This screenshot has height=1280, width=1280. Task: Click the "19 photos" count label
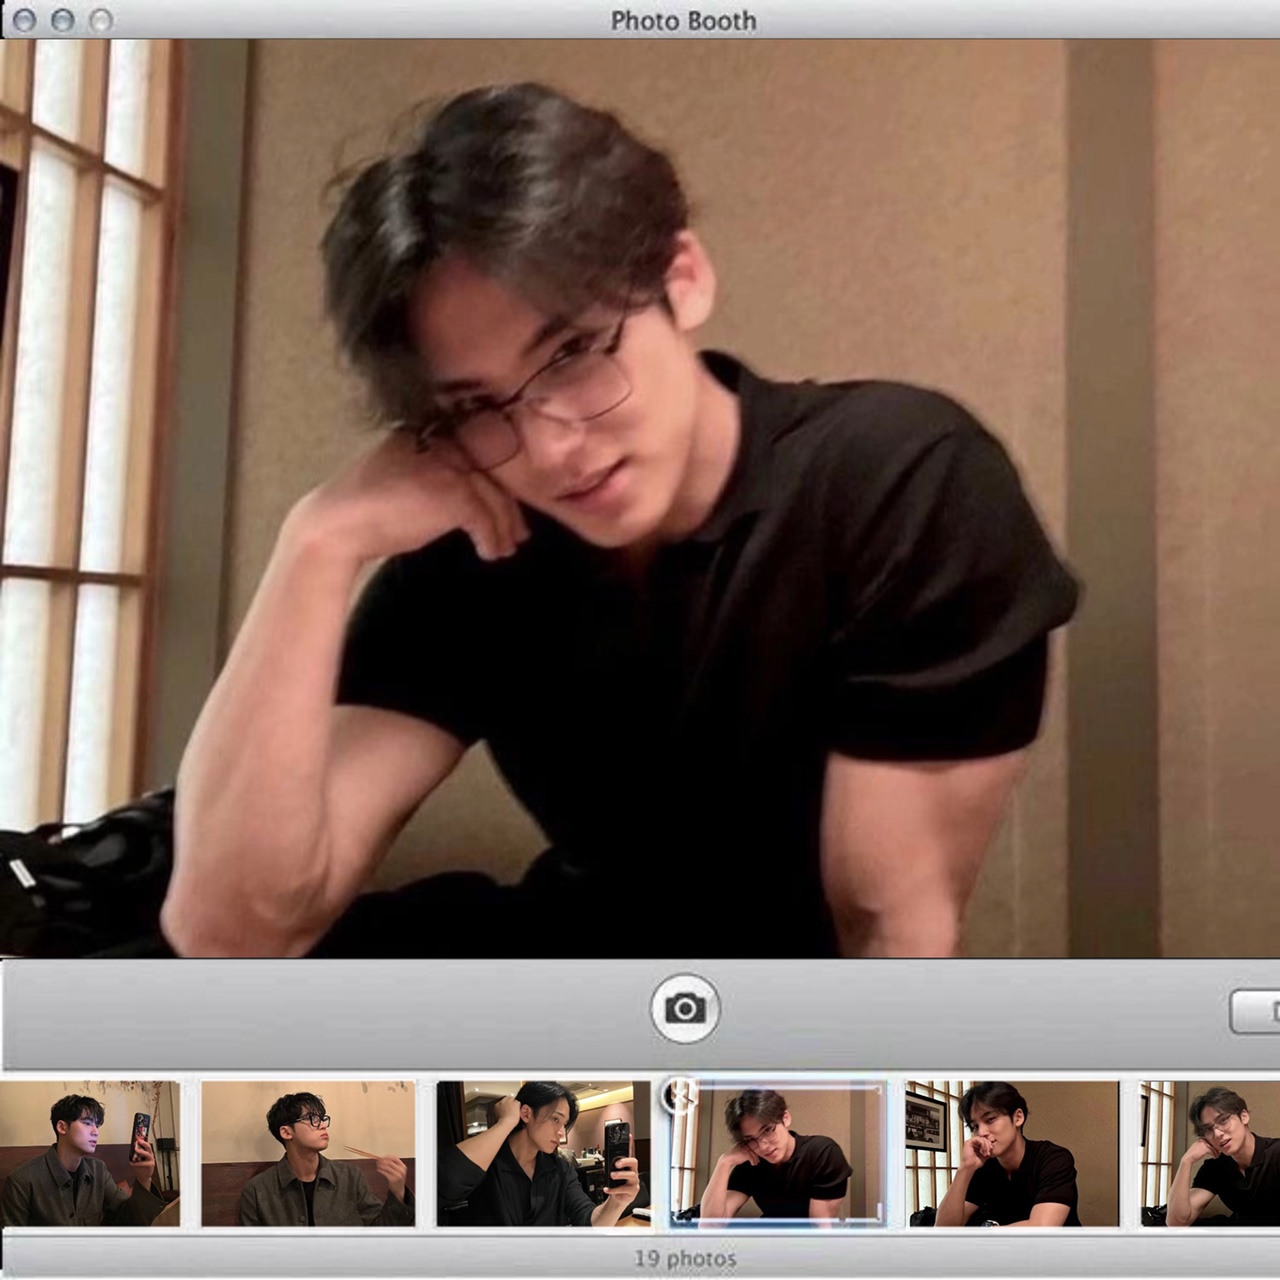[x=685, y=1258]
